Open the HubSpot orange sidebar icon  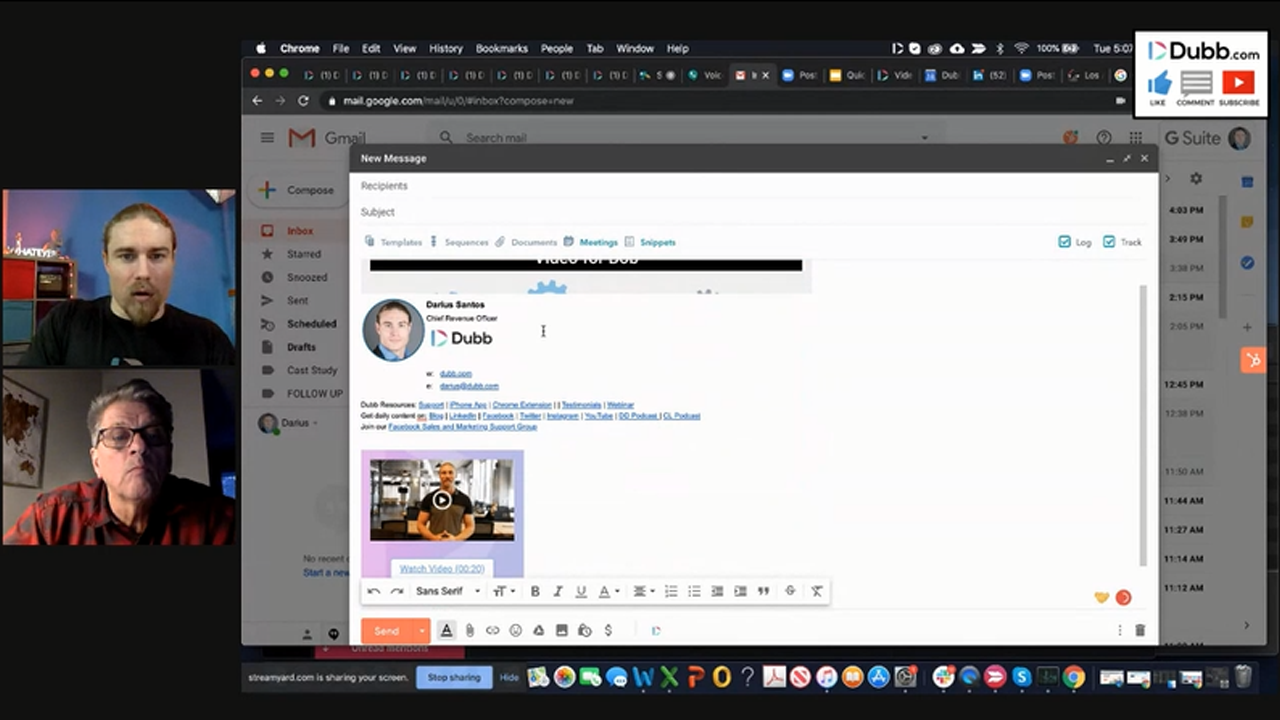[x=1252, y=360]
